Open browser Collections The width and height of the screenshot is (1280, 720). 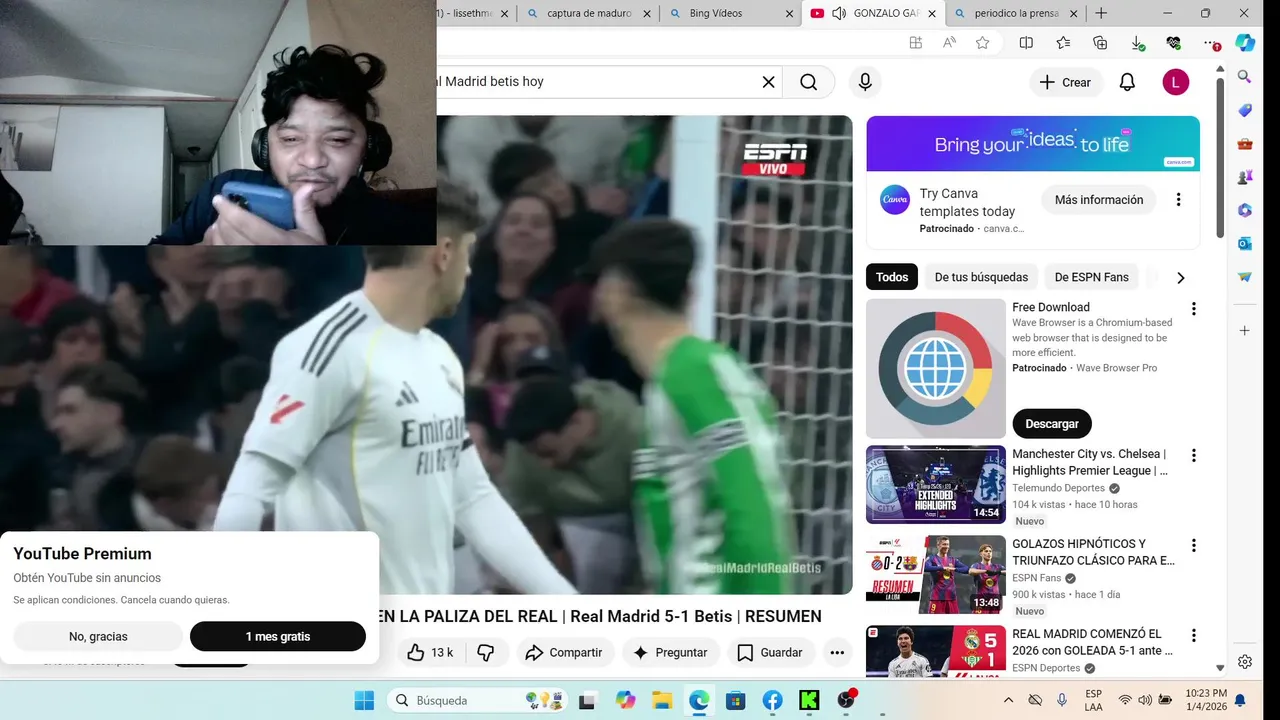coord(1100,43)
